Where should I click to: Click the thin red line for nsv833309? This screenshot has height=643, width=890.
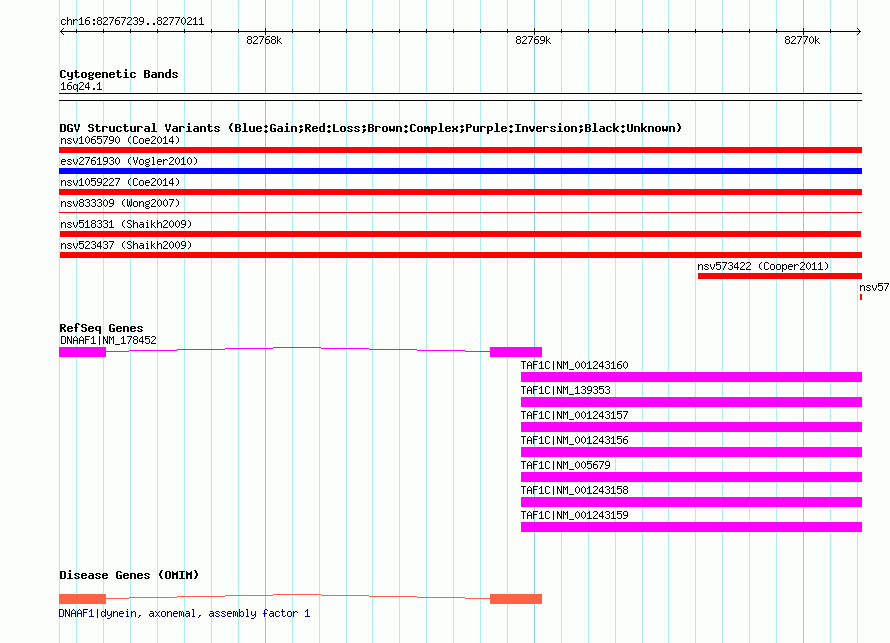point(460,213)
